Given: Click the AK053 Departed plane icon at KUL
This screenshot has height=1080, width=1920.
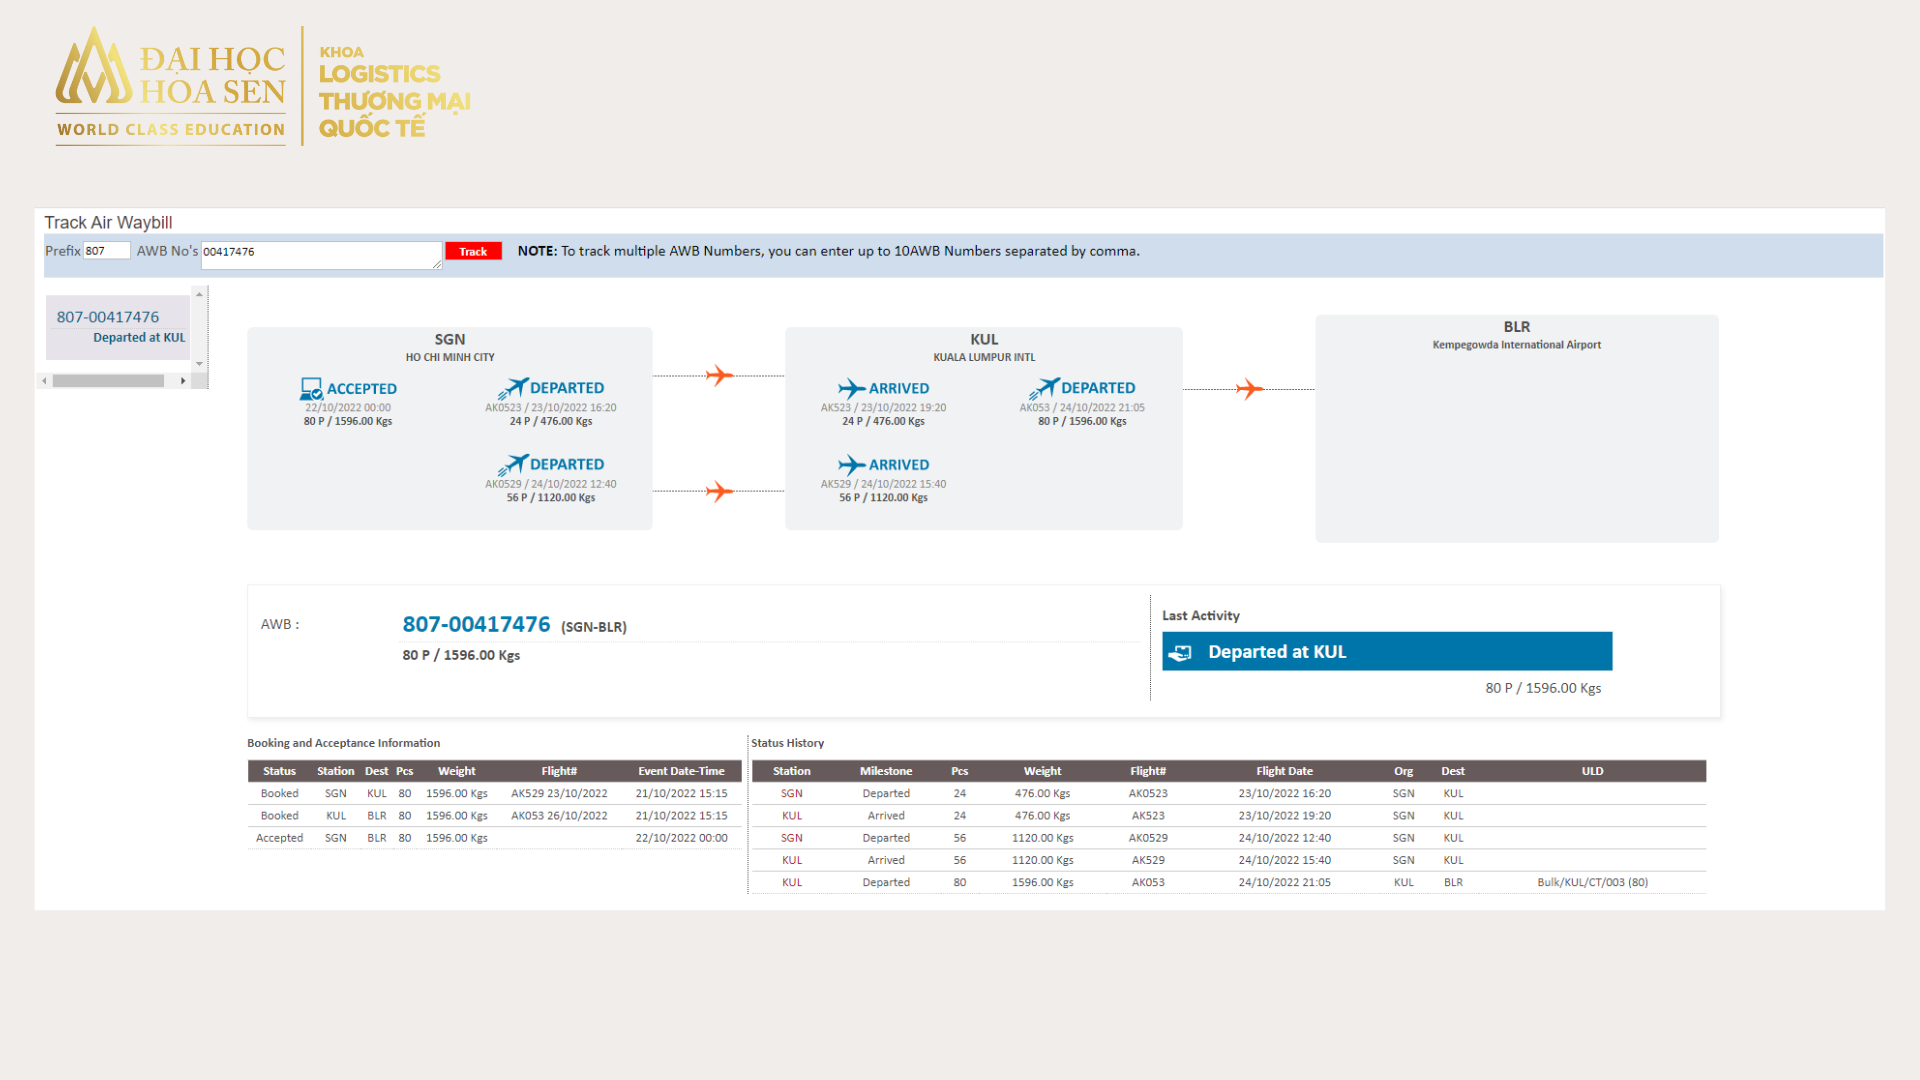Looking at the screenshot, I should [1044, 388].
